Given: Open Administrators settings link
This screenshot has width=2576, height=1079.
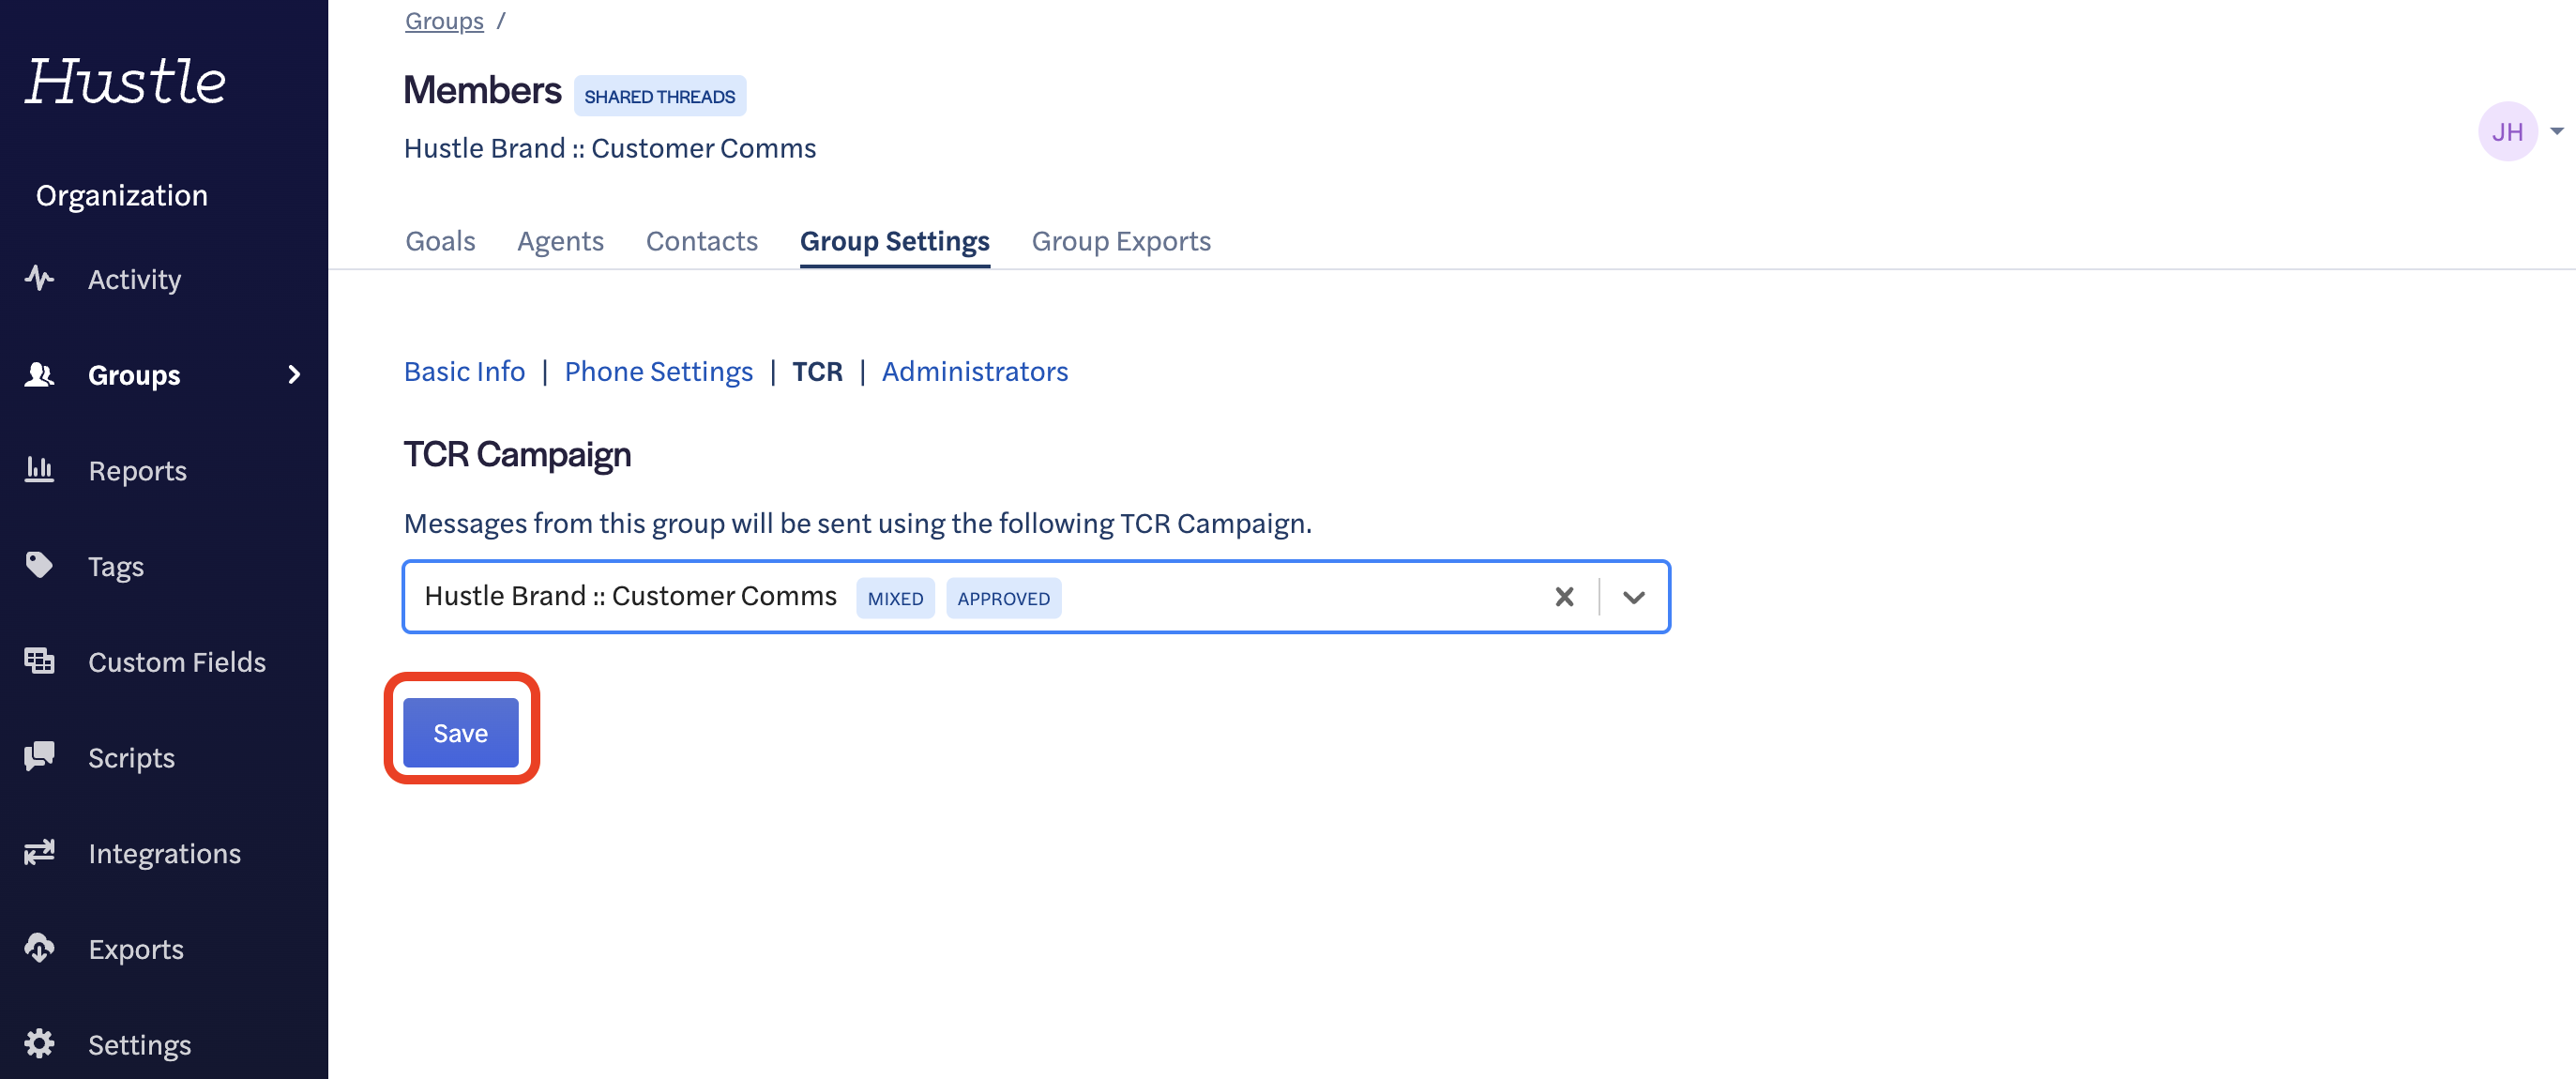Looking at the screenshot, I should pos(974,371).
